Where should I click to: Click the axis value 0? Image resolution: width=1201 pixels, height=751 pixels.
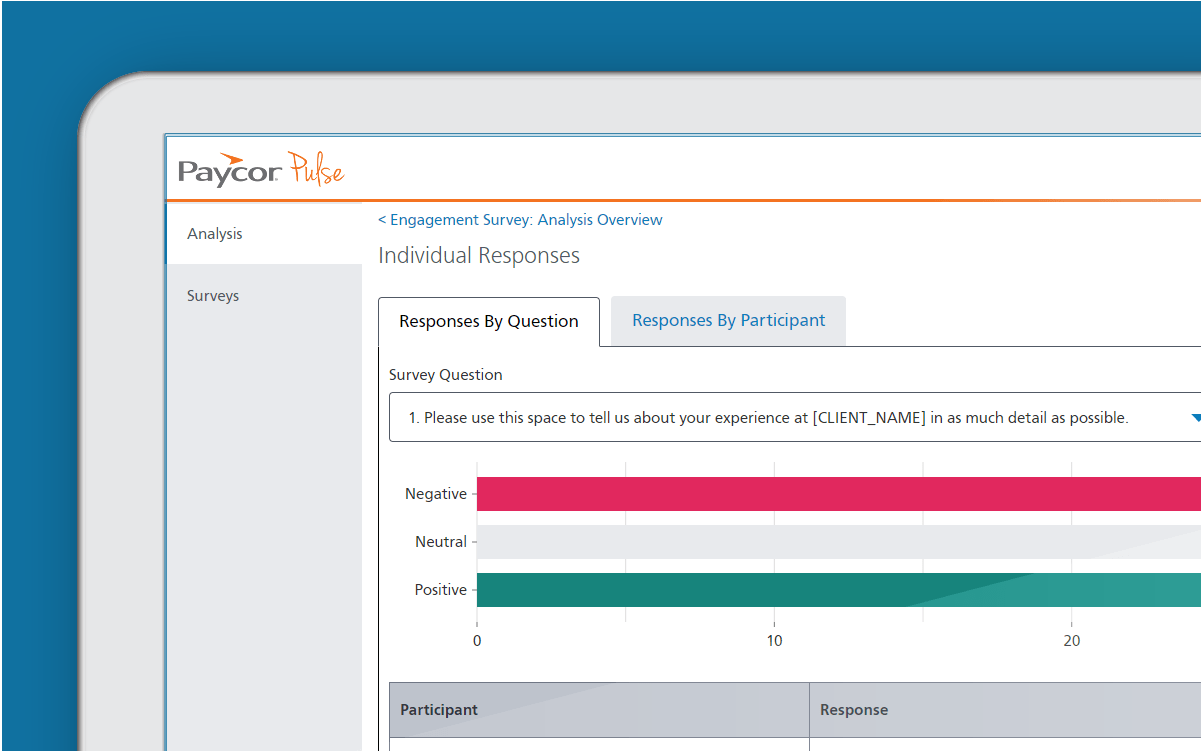477,640
